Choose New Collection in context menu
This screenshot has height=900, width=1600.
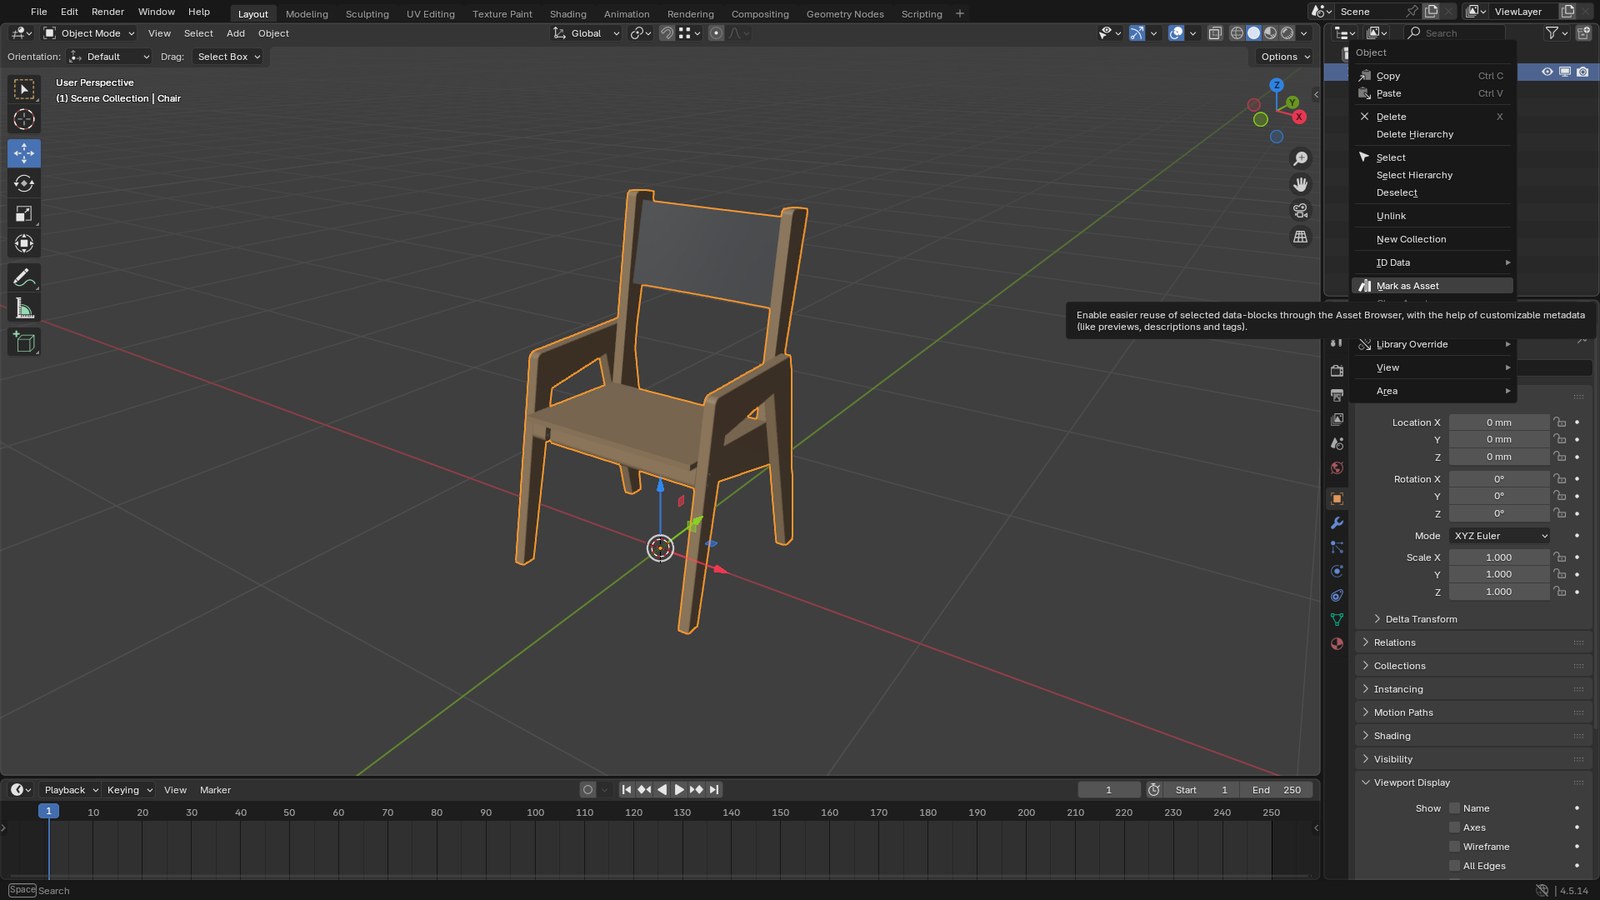click(x=1432, y=239)
